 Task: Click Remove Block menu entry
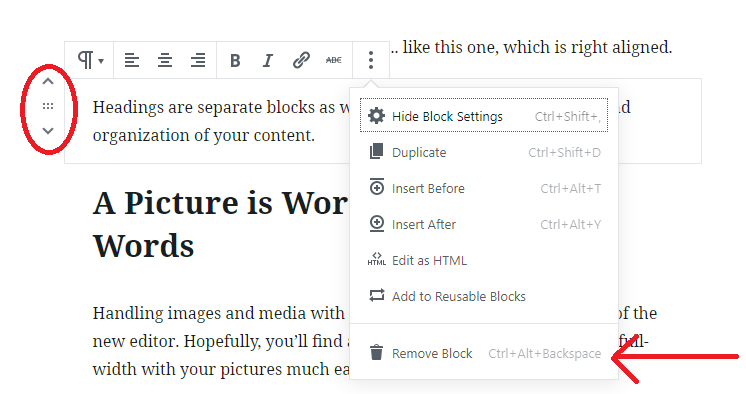484,353
